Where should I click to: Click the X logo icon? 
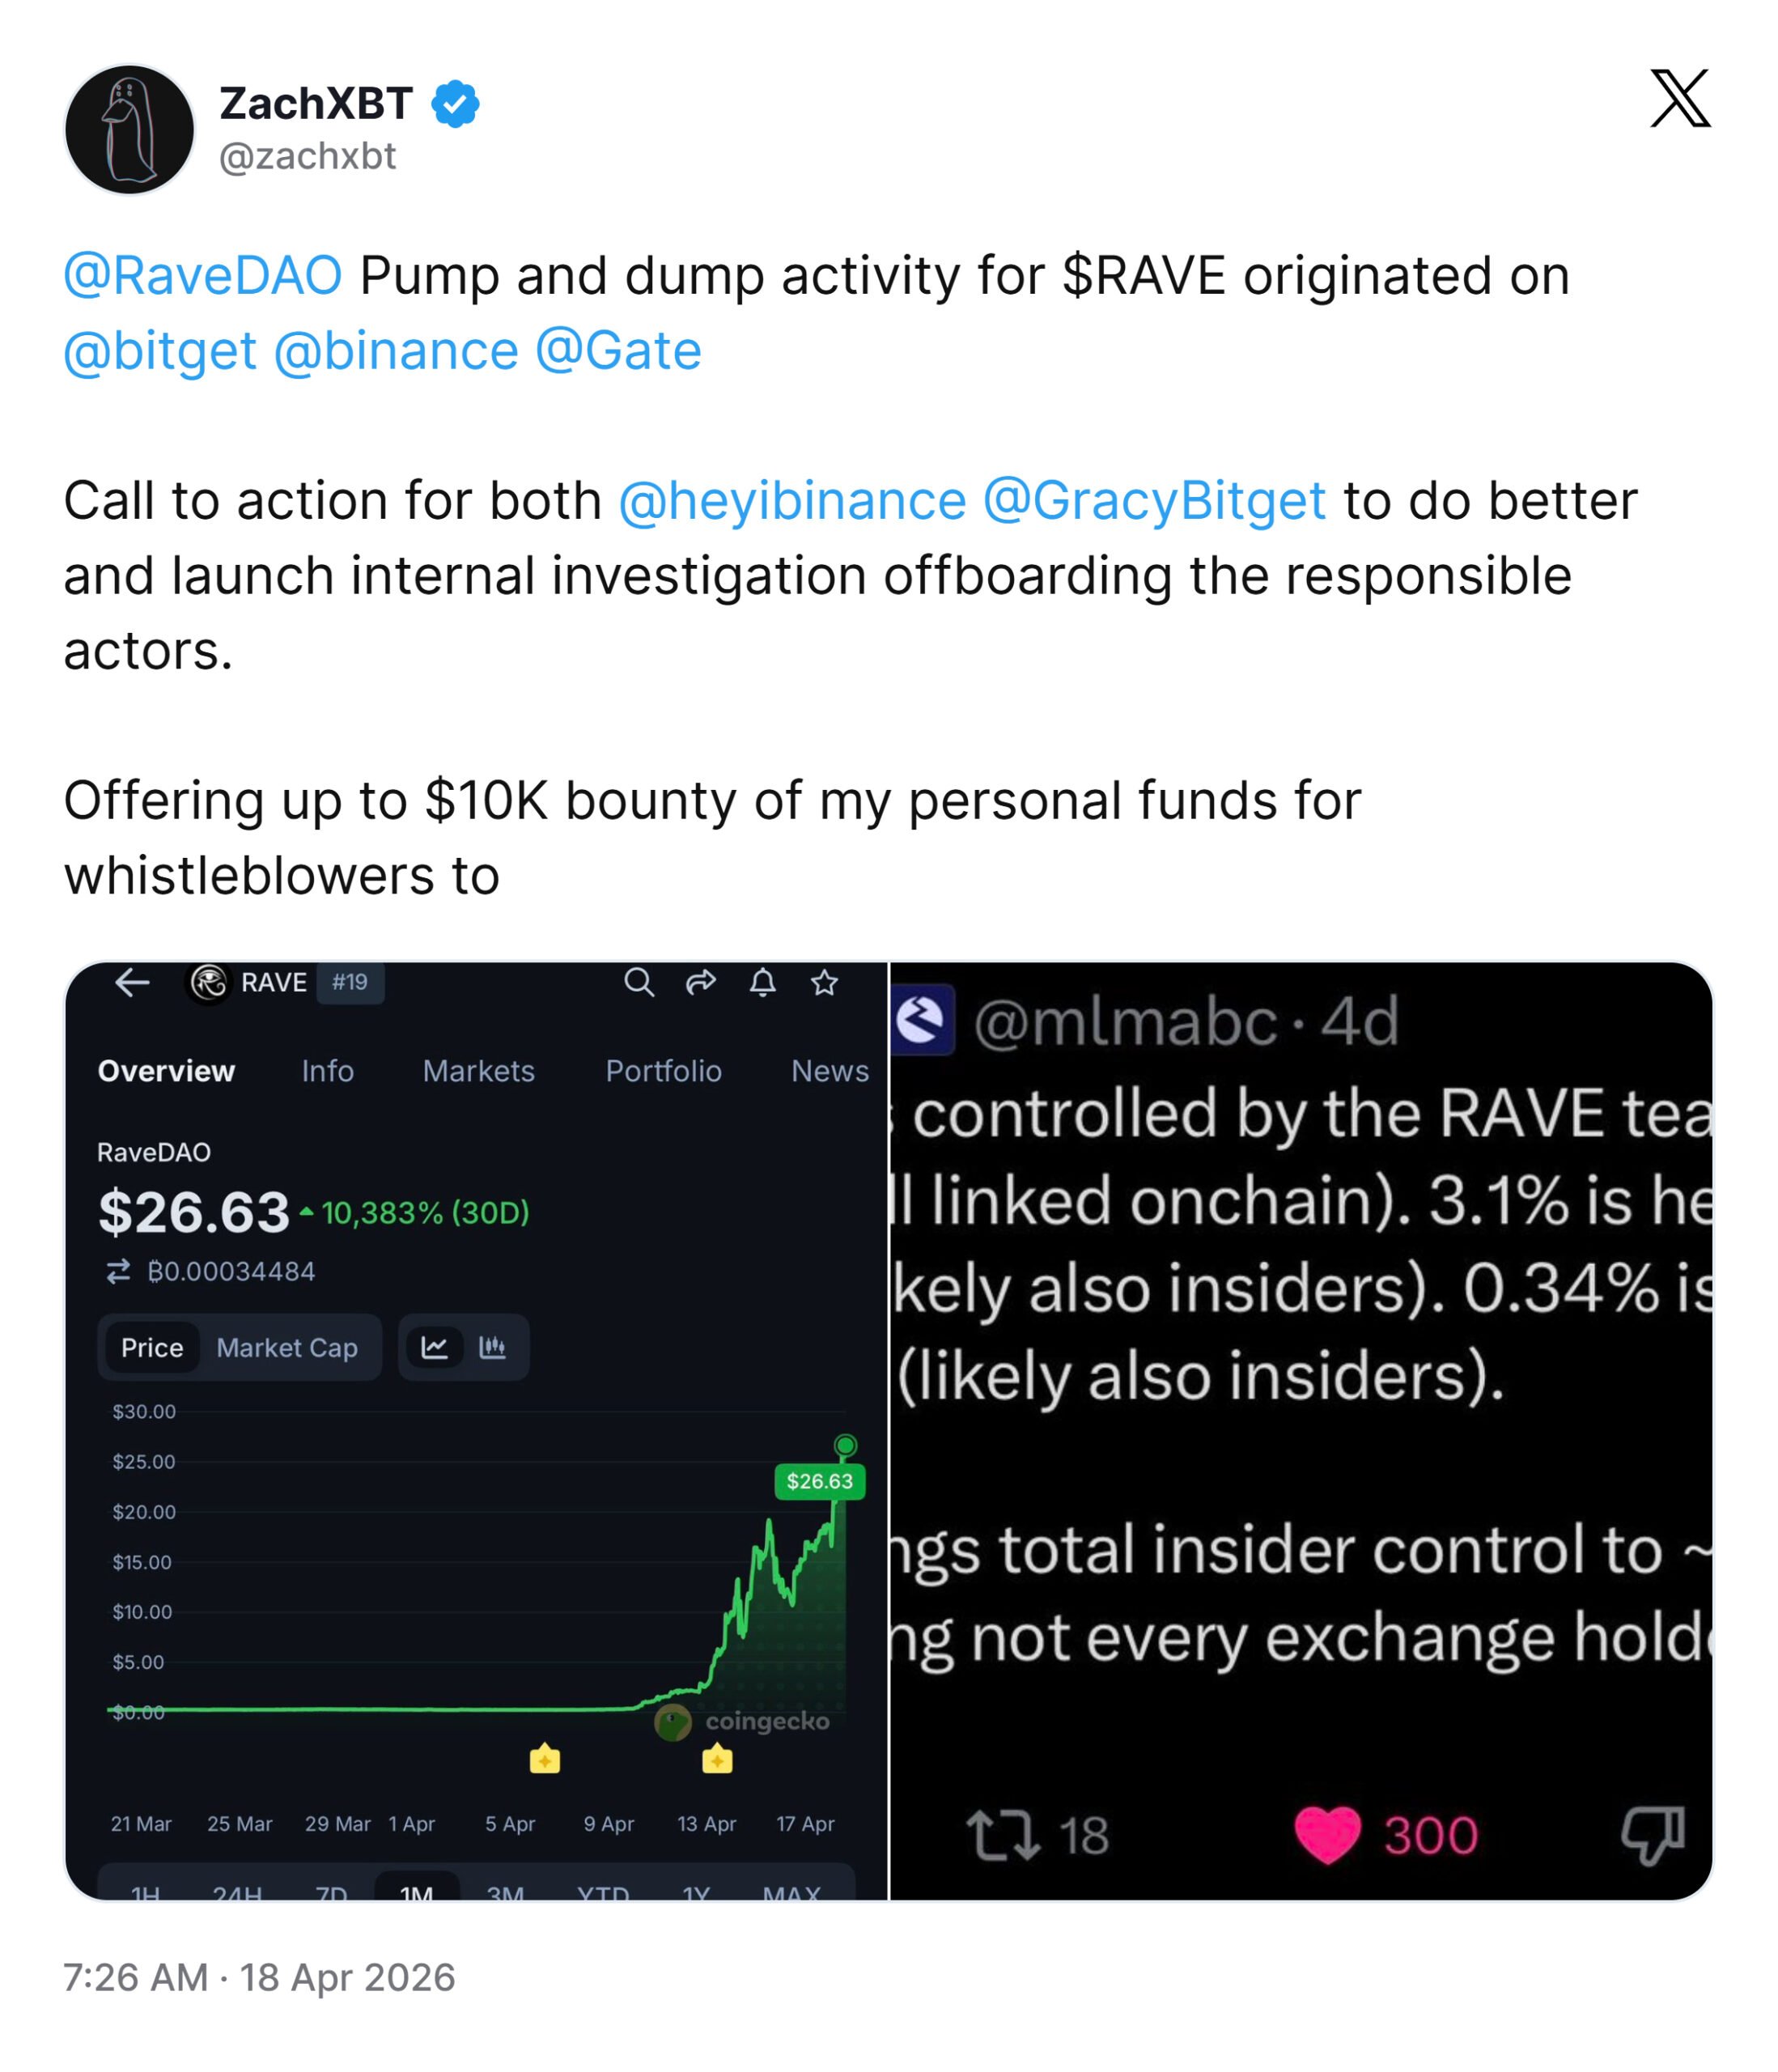pyautogui.click(x=1680, y=98)
